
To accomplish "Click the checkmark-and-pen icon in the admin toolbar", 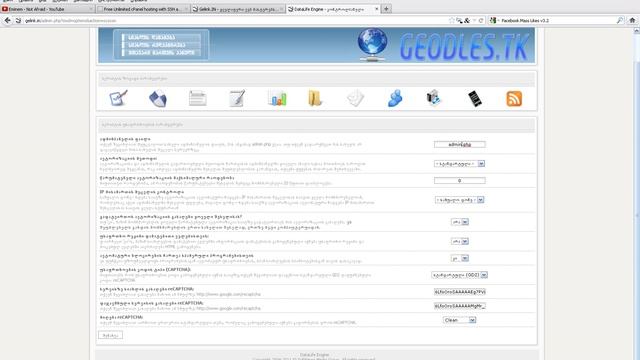I will pyautogui.click(x=118, y=98).
